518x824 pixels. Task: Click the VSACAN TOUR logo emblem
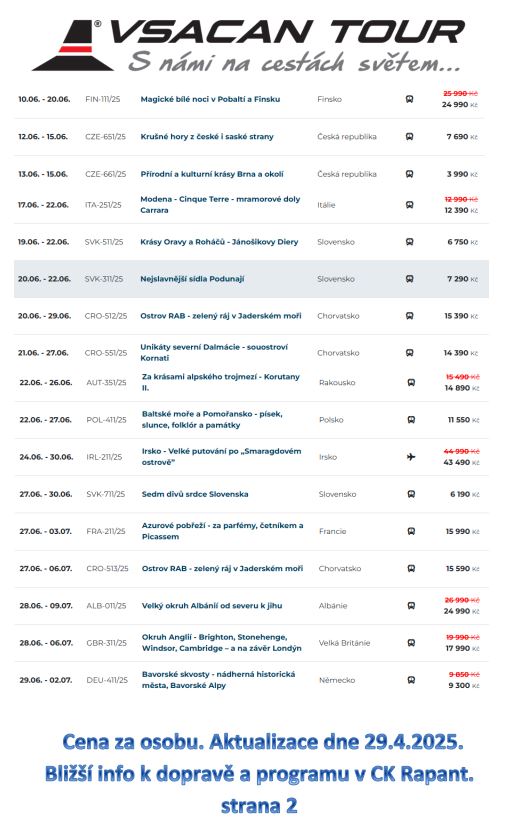pyautogui.click(x=72, y=45)
